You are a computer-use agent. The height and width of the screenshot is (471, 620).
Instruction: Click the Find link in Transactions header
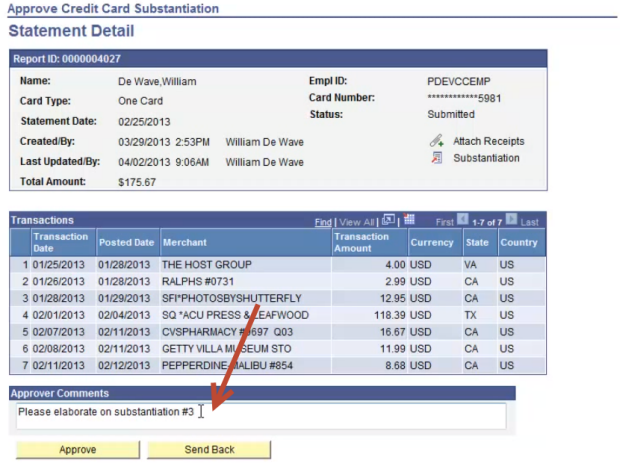click(322, 221)
